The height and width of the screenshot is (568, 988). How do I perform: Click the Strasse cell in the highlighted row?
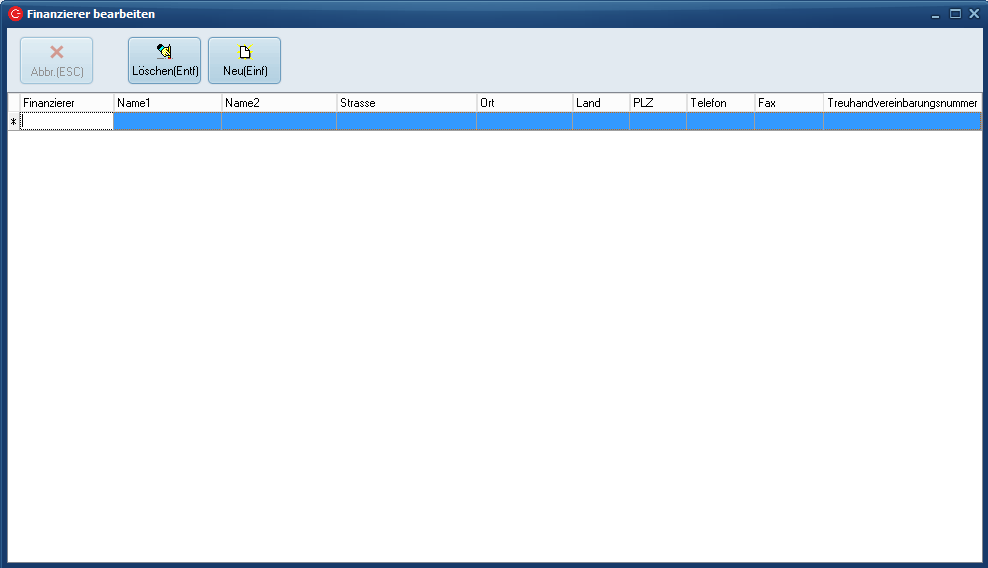pos(406,122)
